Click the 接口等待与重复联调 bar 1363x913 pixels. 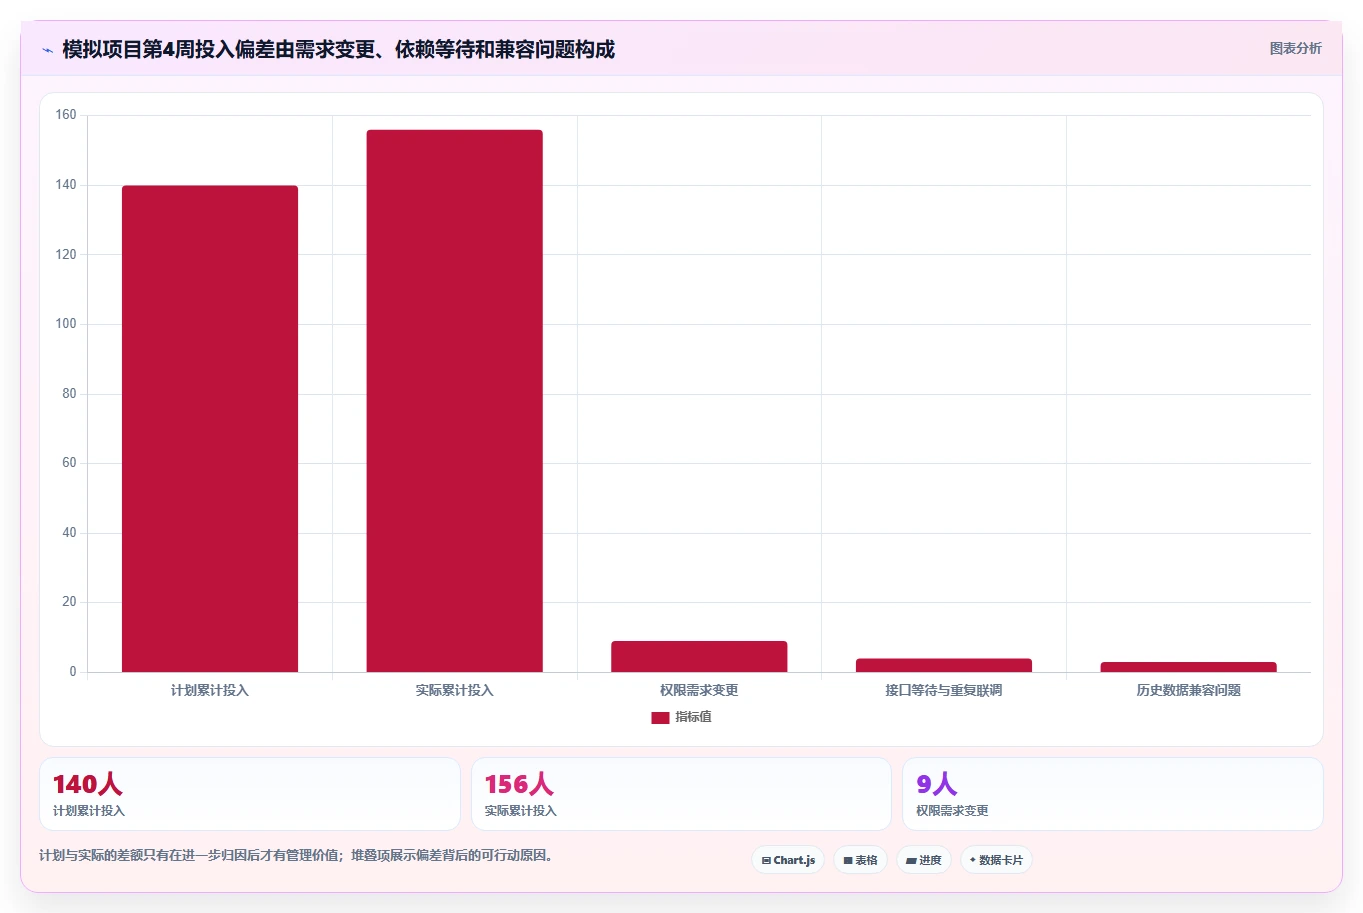944,665
